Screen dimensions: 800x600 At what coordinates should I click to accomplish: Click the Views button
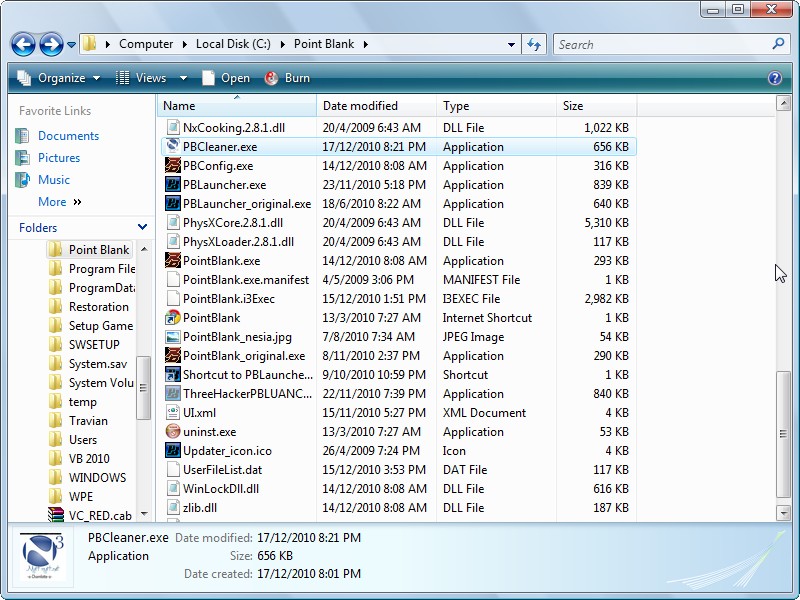(141, 78)
